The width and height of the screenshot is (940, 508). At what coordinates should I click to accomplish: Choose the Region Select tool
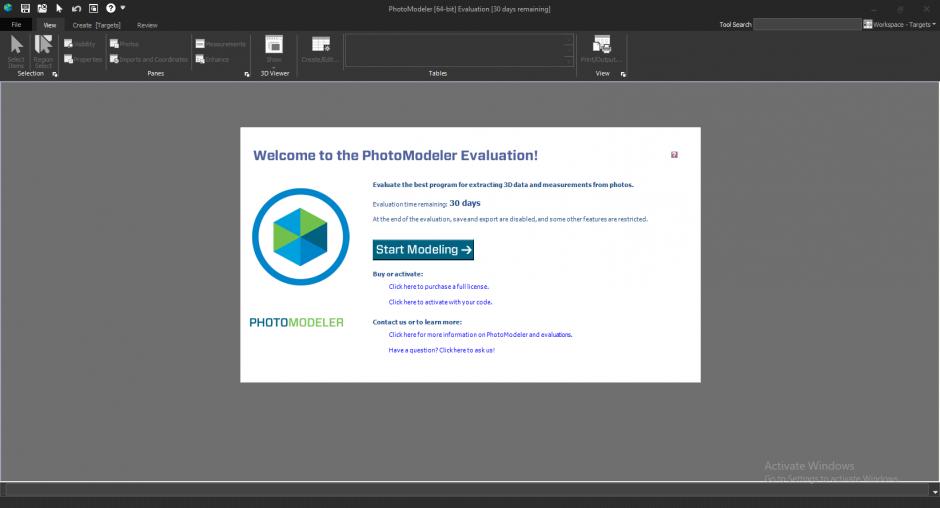pyautogui.click(x=43, y=51)
